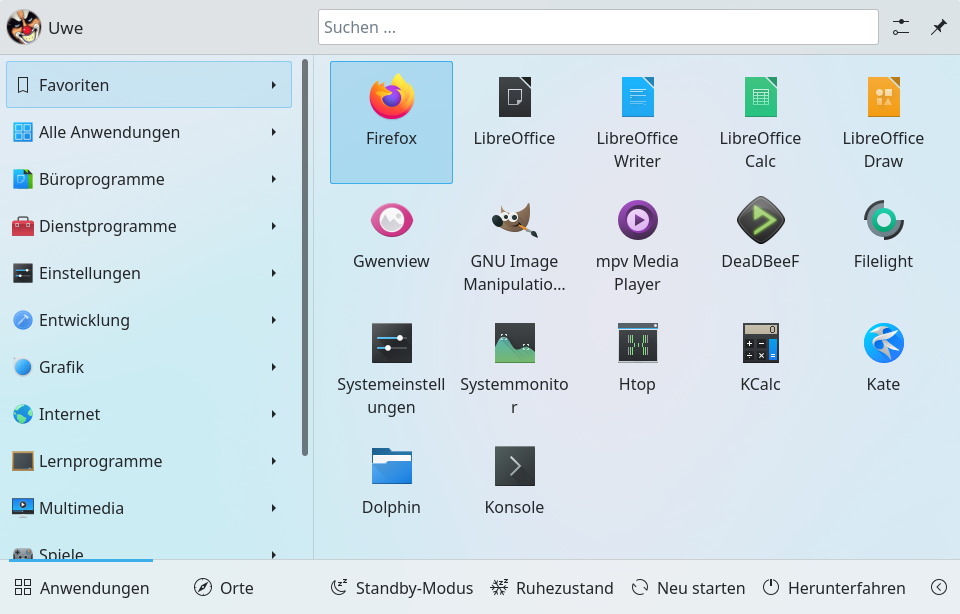The height and width of the screenshot is (614, 960).
Task: Expand arrow next to Einstellungen
Action: coord(274,273)
